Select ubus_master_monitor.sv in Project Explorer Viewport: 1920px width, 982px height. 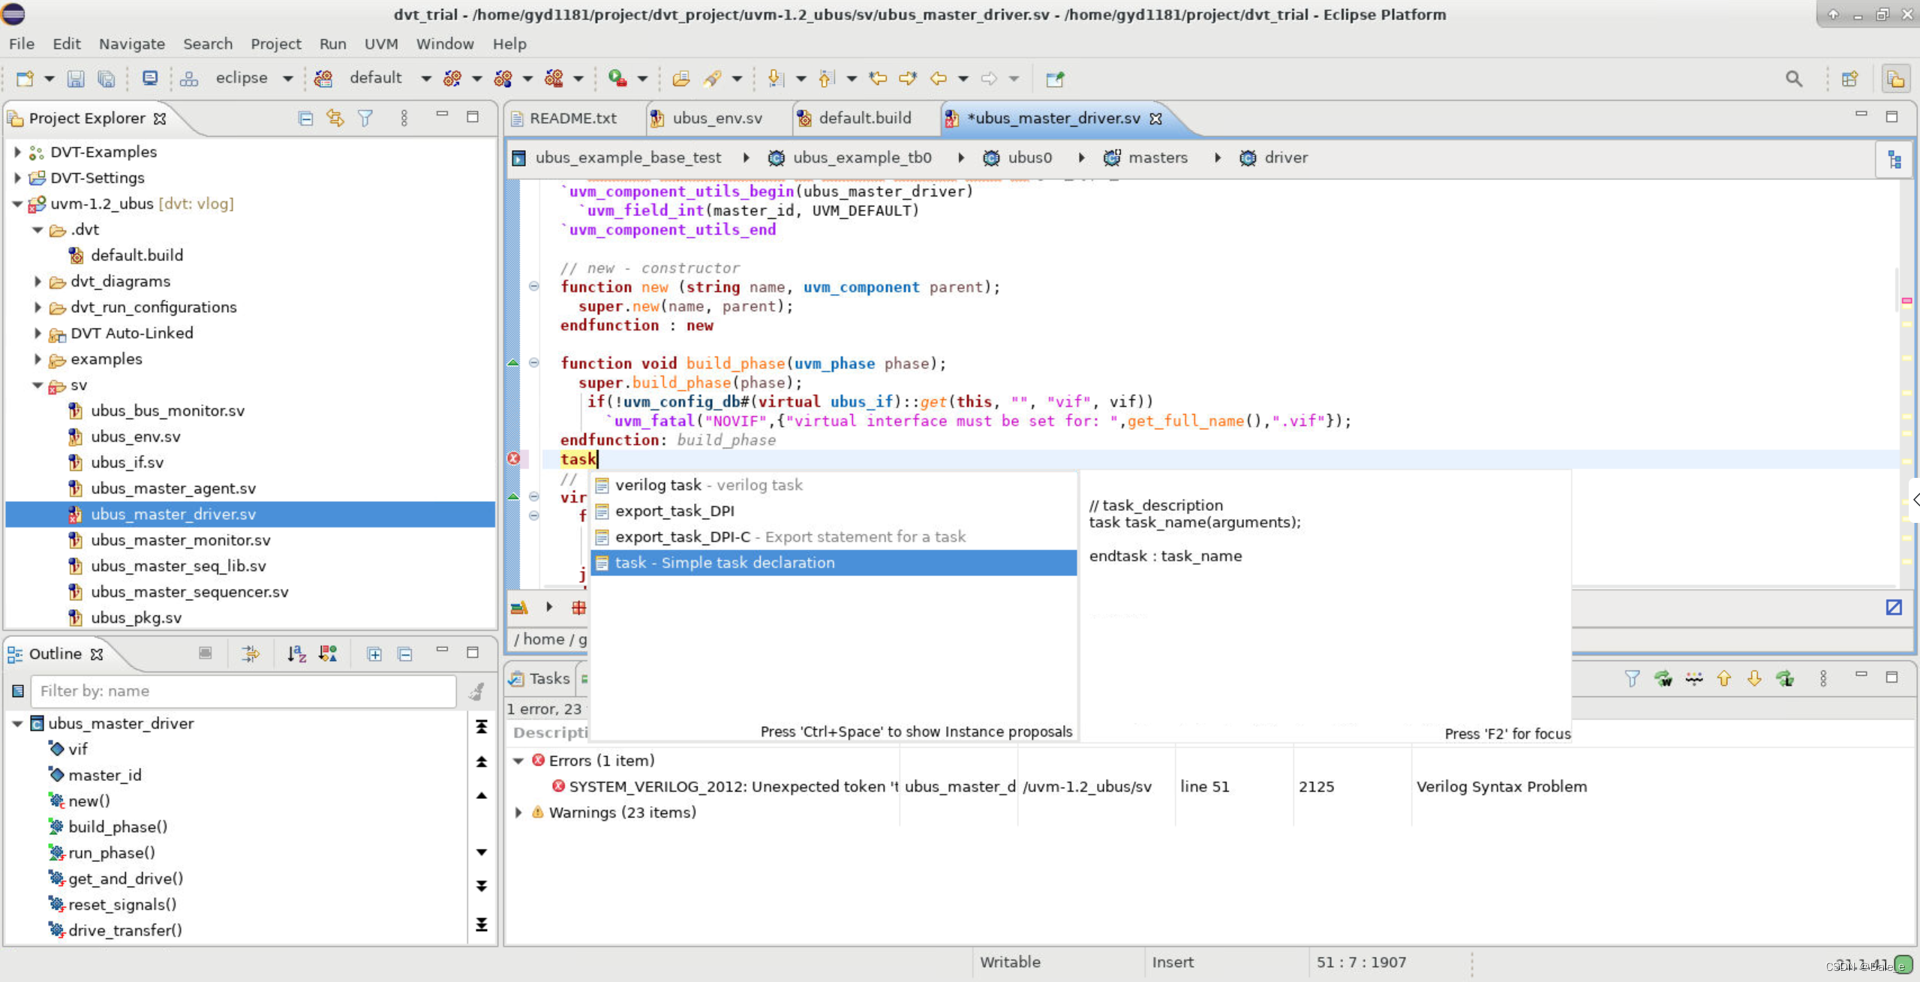tap(180, 540)
